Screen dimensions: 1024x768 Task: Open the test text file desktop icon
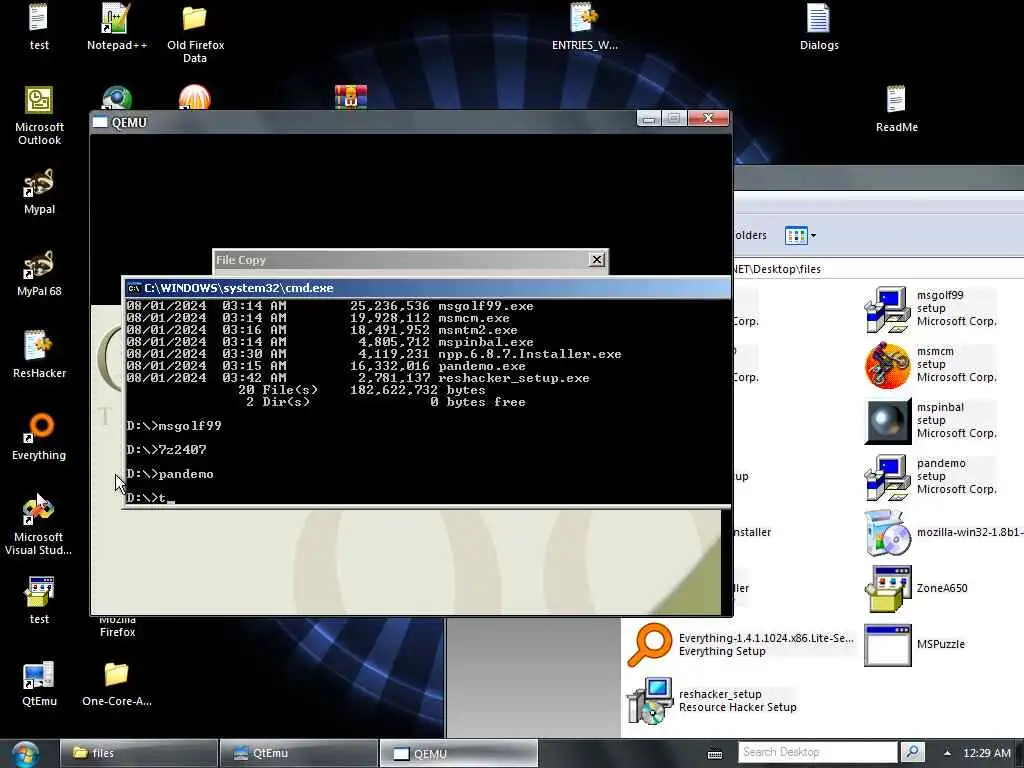tap(39, 27)
